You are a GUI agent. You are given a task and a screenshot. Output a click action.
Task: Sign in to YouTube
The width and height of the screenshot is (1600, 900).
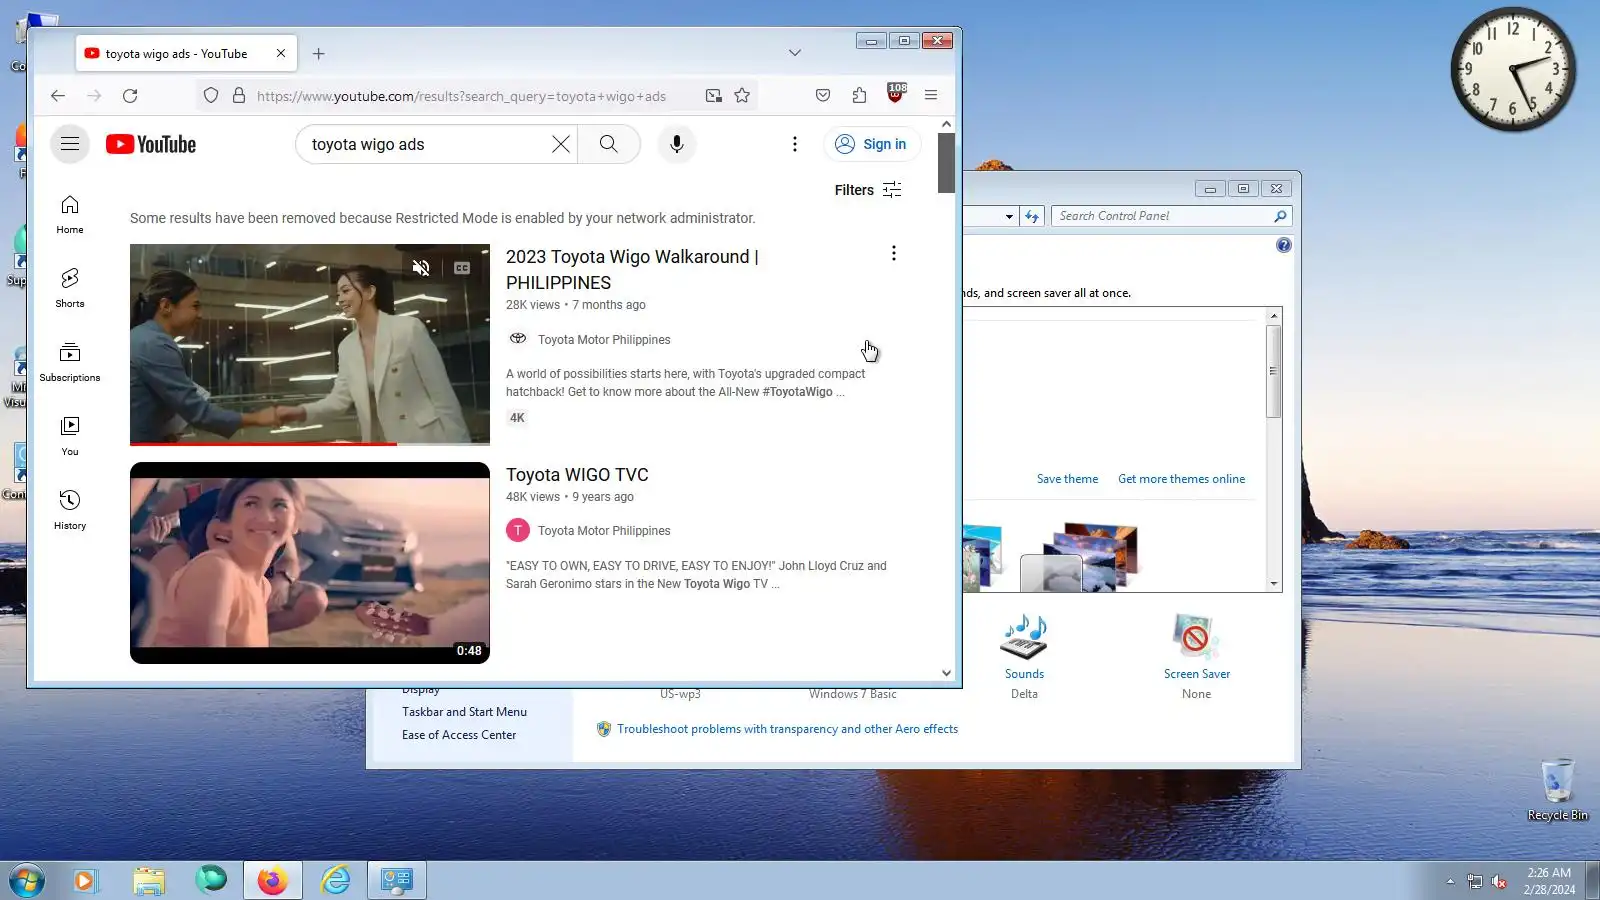pos(872,144)
